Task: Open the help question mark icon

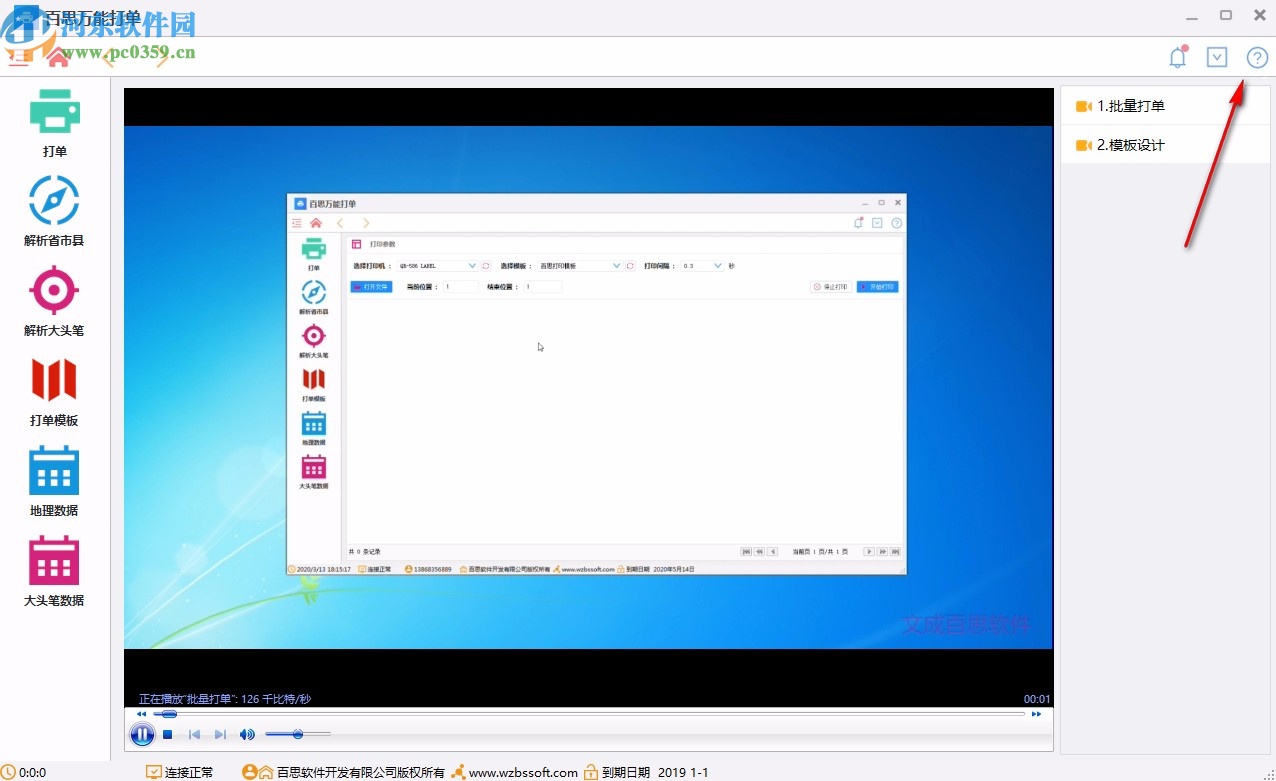Action: [x=1257, y=57]
